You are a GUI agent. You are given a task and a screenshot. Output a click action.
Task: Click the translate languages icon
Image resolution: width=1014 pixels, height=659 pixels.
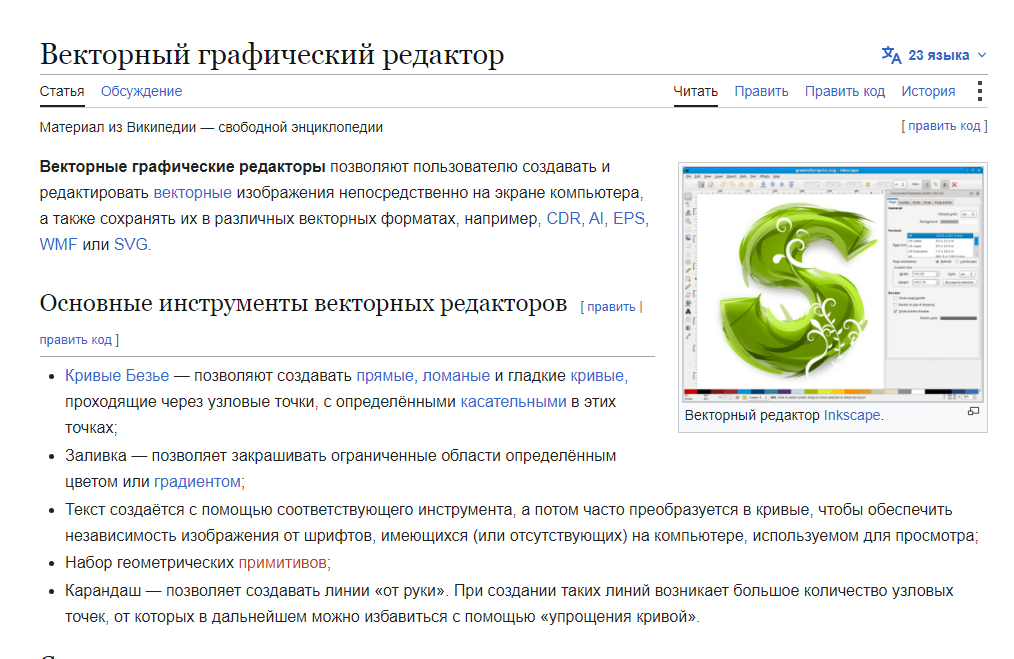click(892, 55)
